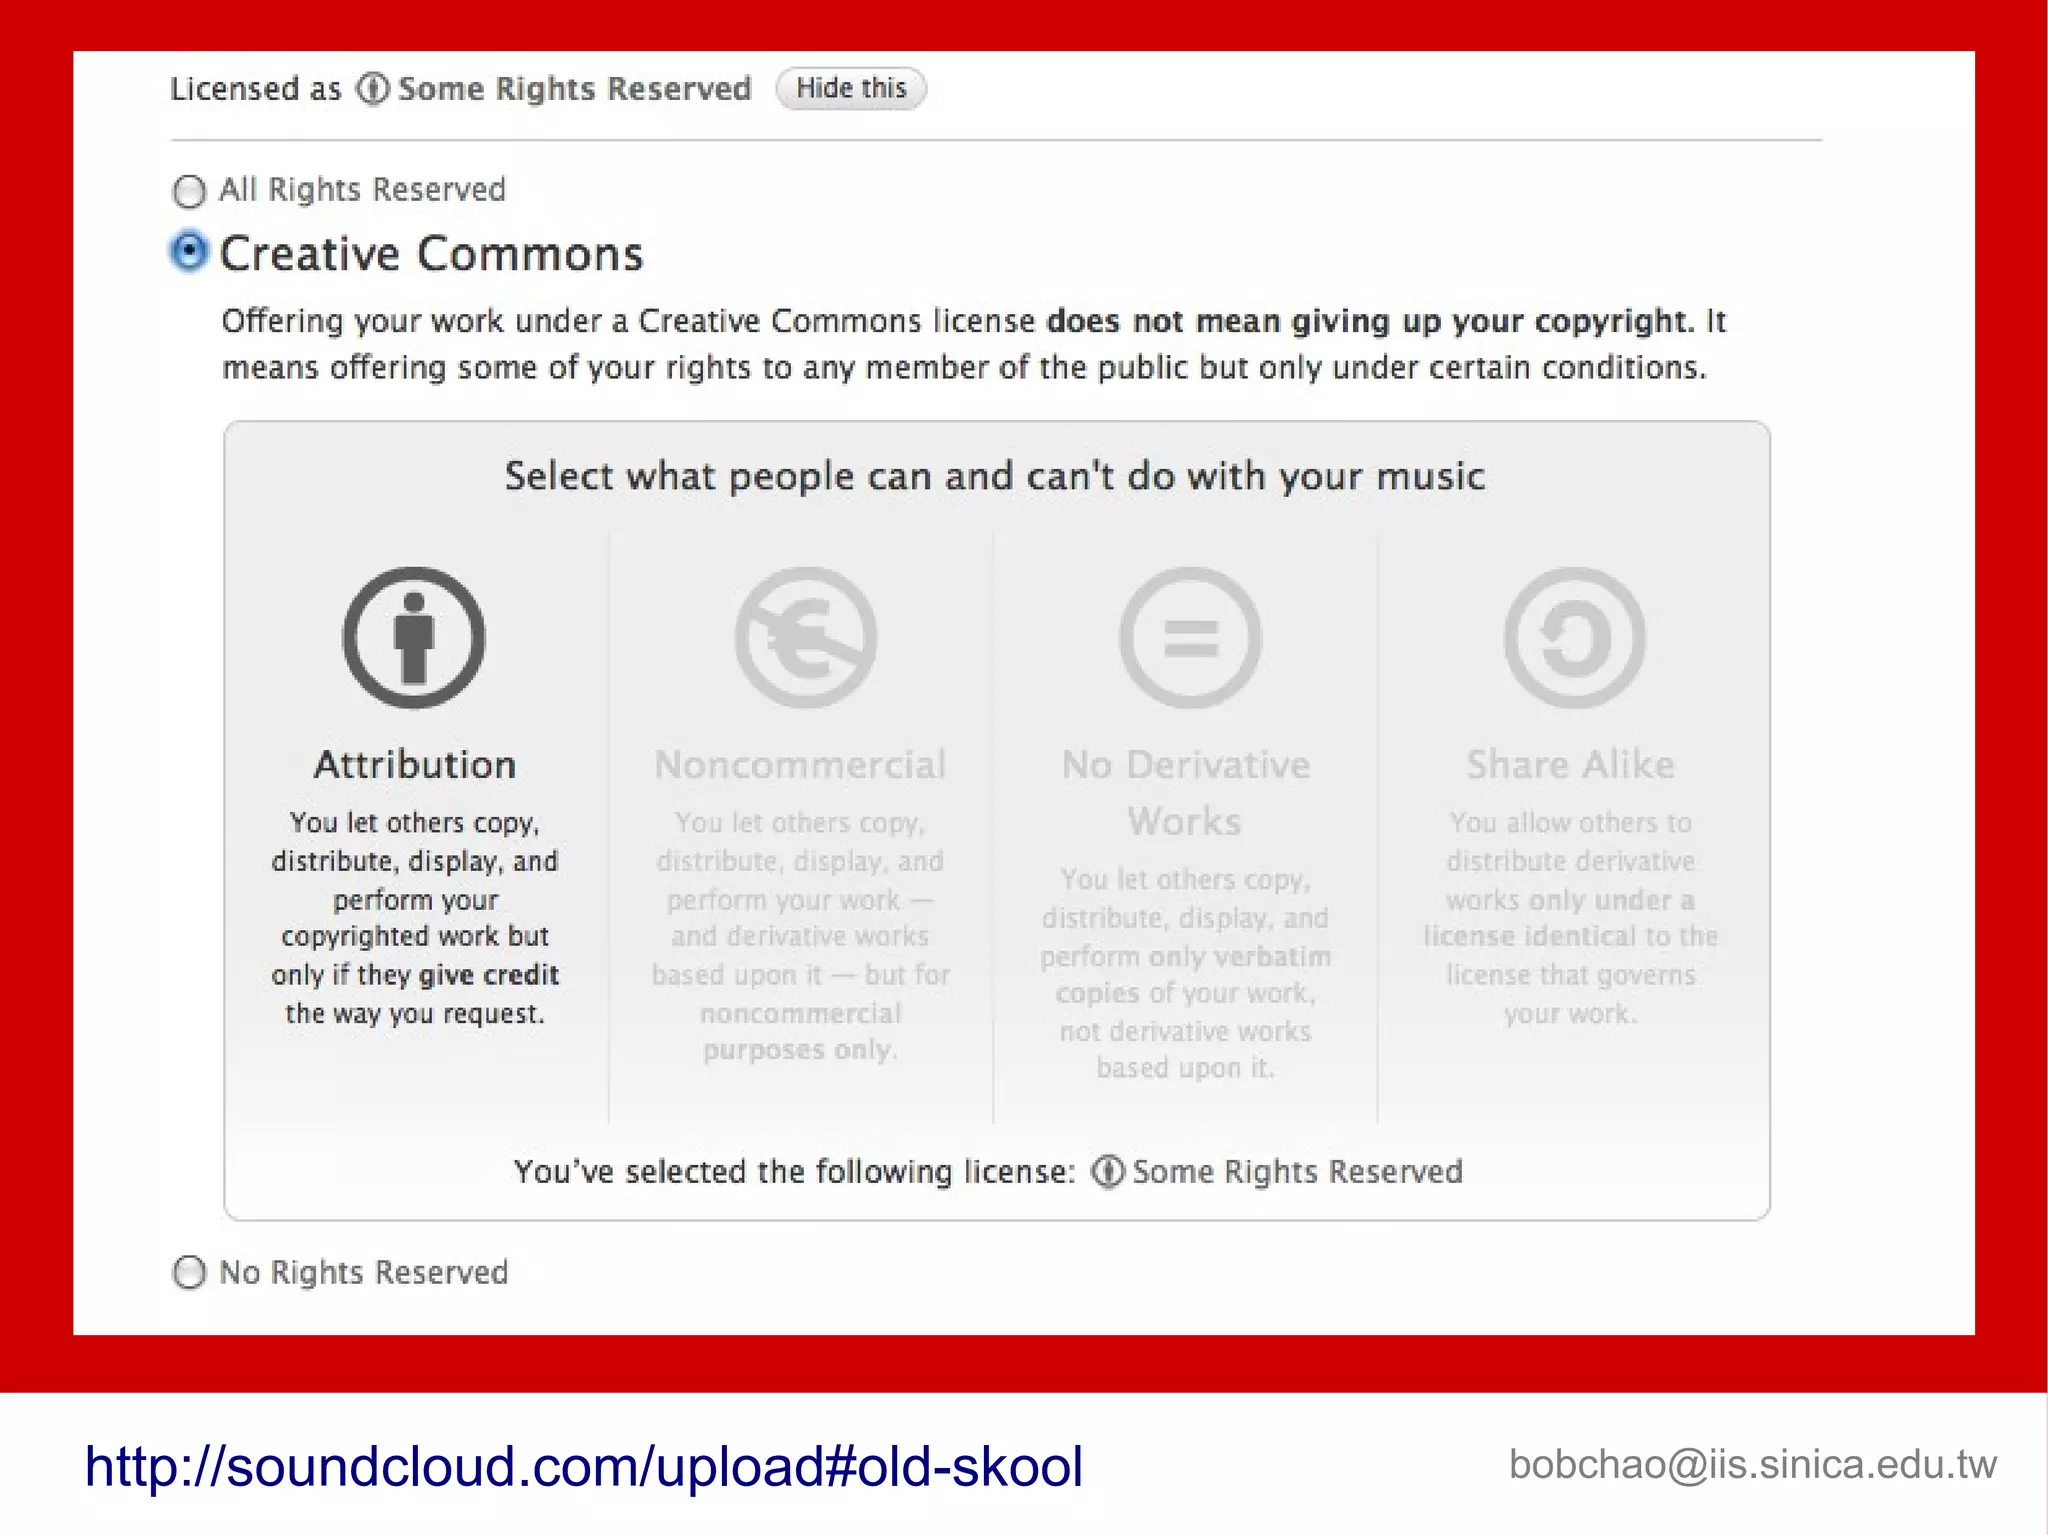
Task: Select the Creative Commons radio button
Action: tap(189, 252)
